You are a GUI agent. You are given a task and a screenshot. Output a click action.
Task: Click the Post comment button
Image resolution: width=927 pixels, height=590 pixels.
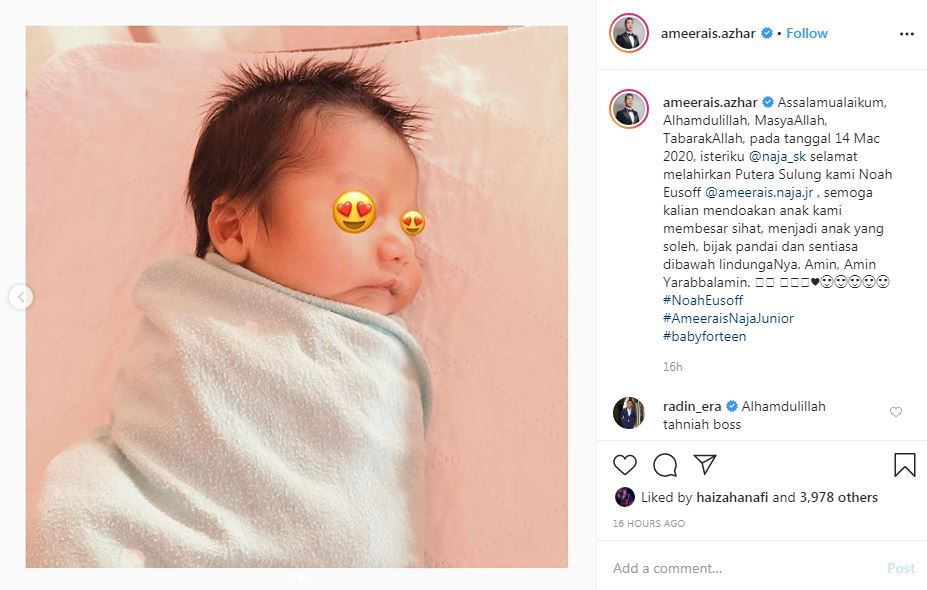click(900, 569)
